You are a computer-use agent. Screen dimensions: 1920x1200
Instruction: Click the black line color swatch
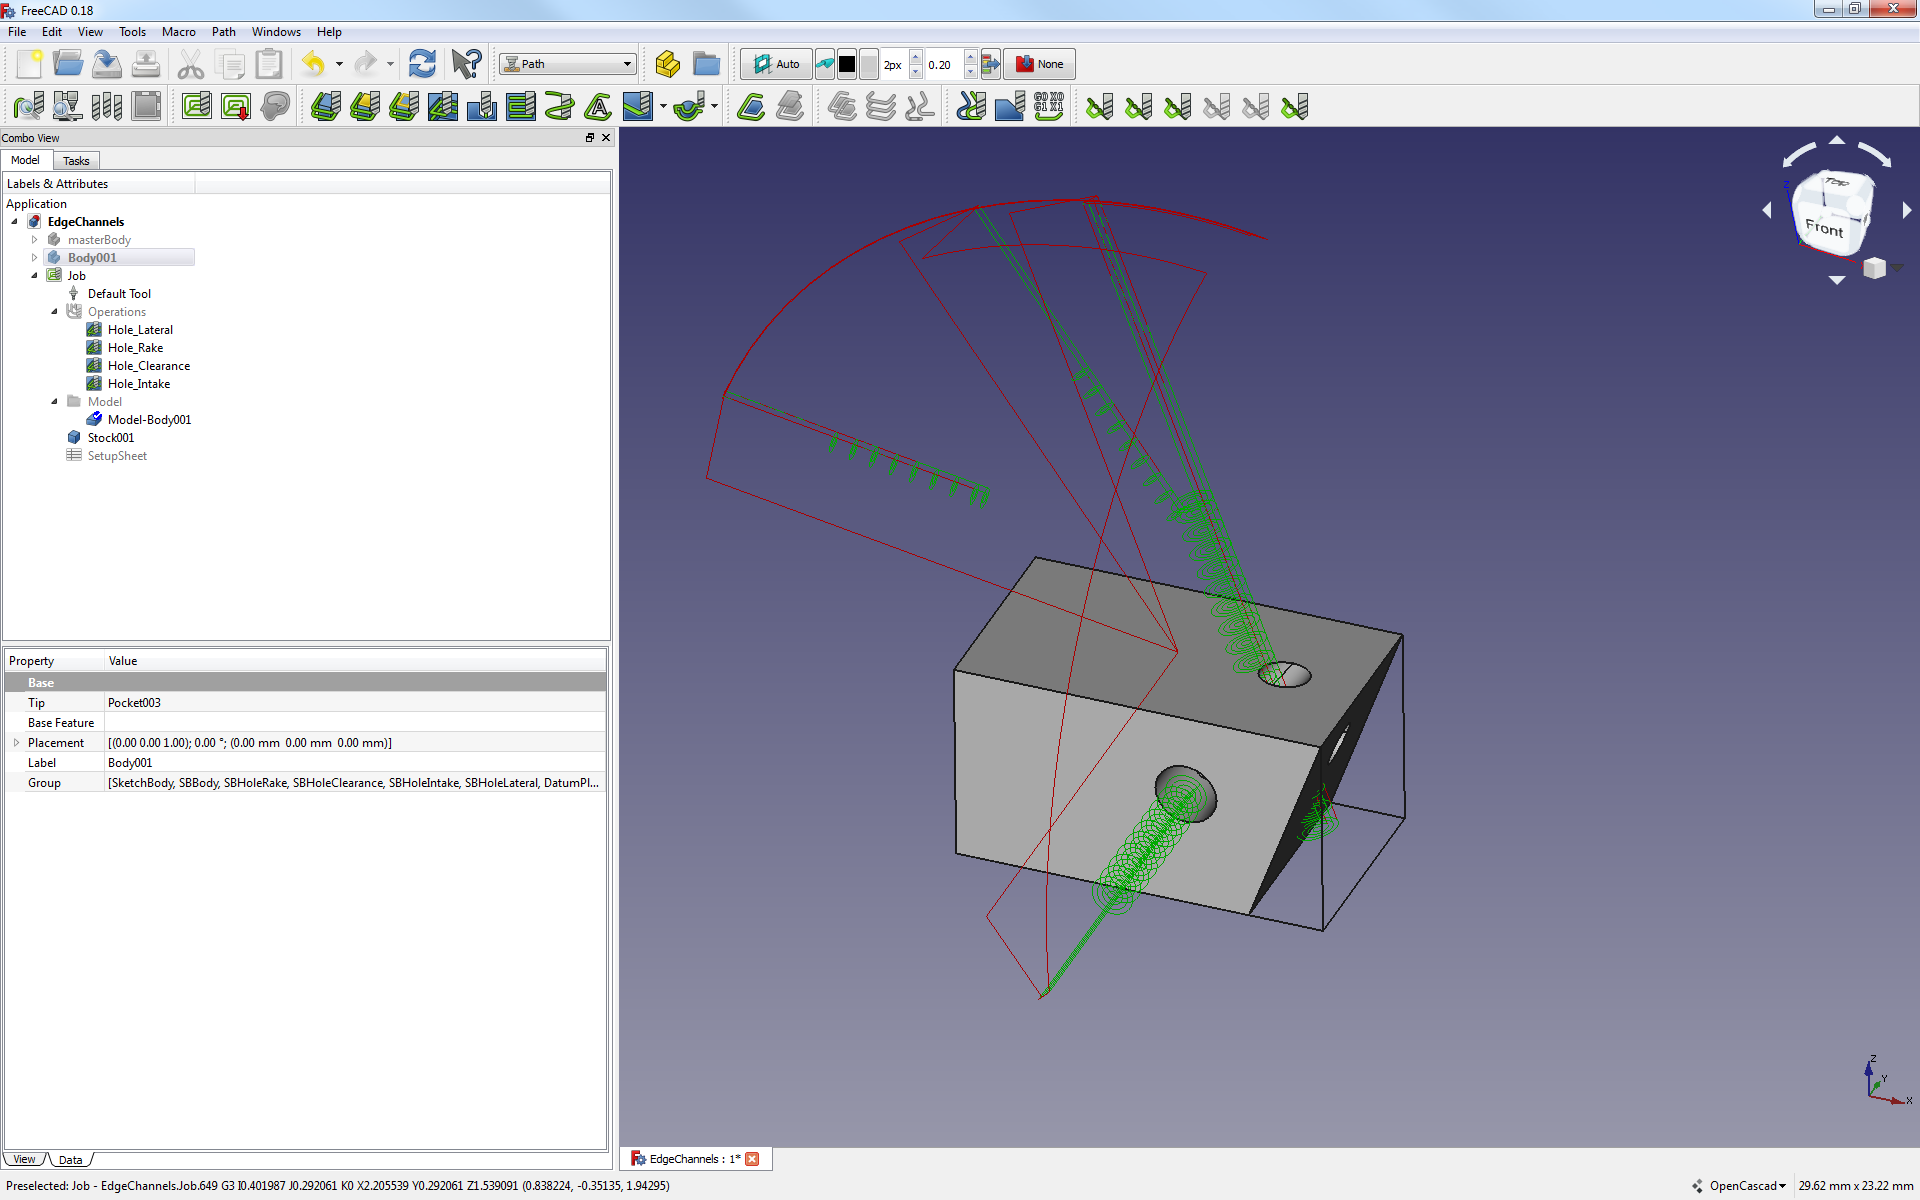847,65
